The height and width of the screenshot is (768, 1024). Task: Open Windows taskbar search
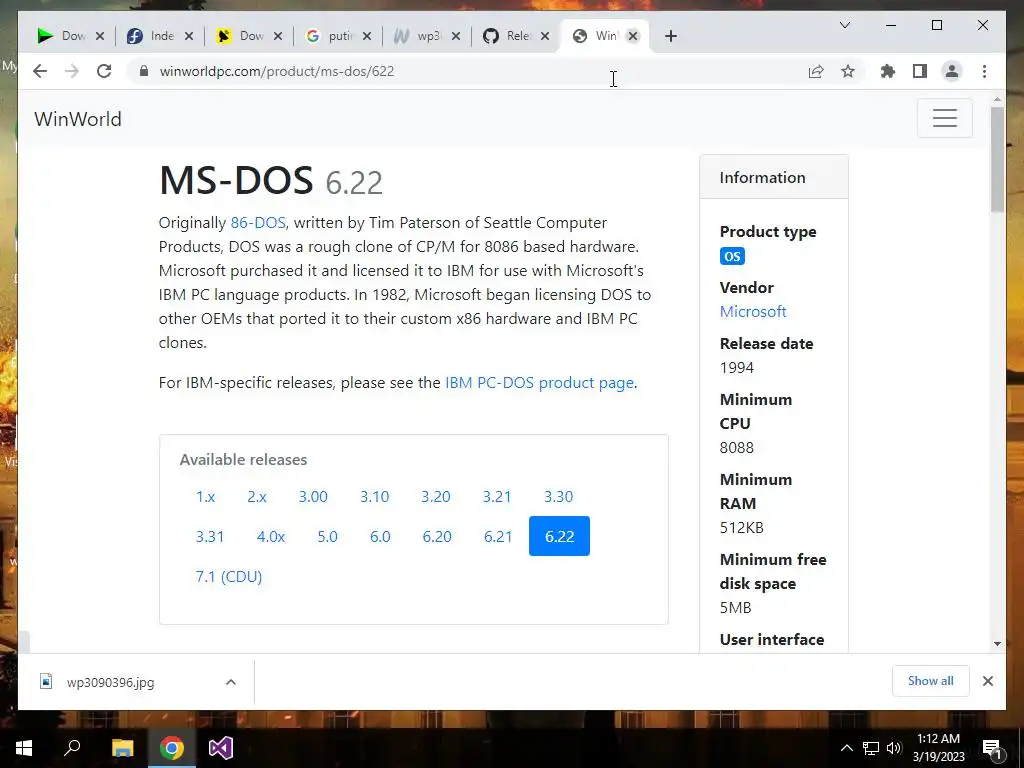72,748
